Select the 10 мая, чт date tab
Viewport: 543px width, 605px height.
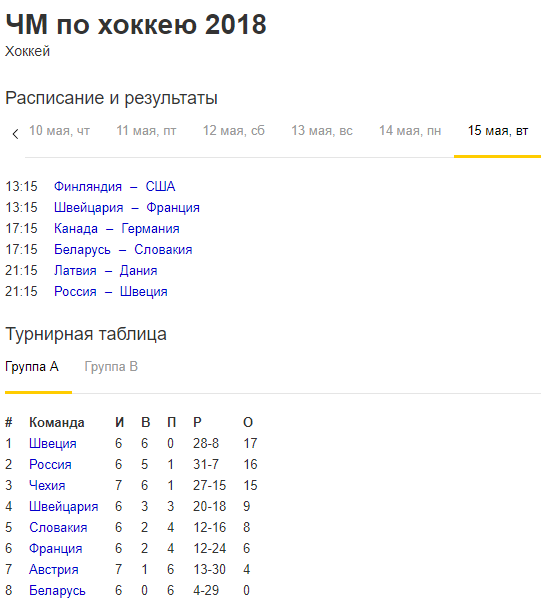[59, 131]
